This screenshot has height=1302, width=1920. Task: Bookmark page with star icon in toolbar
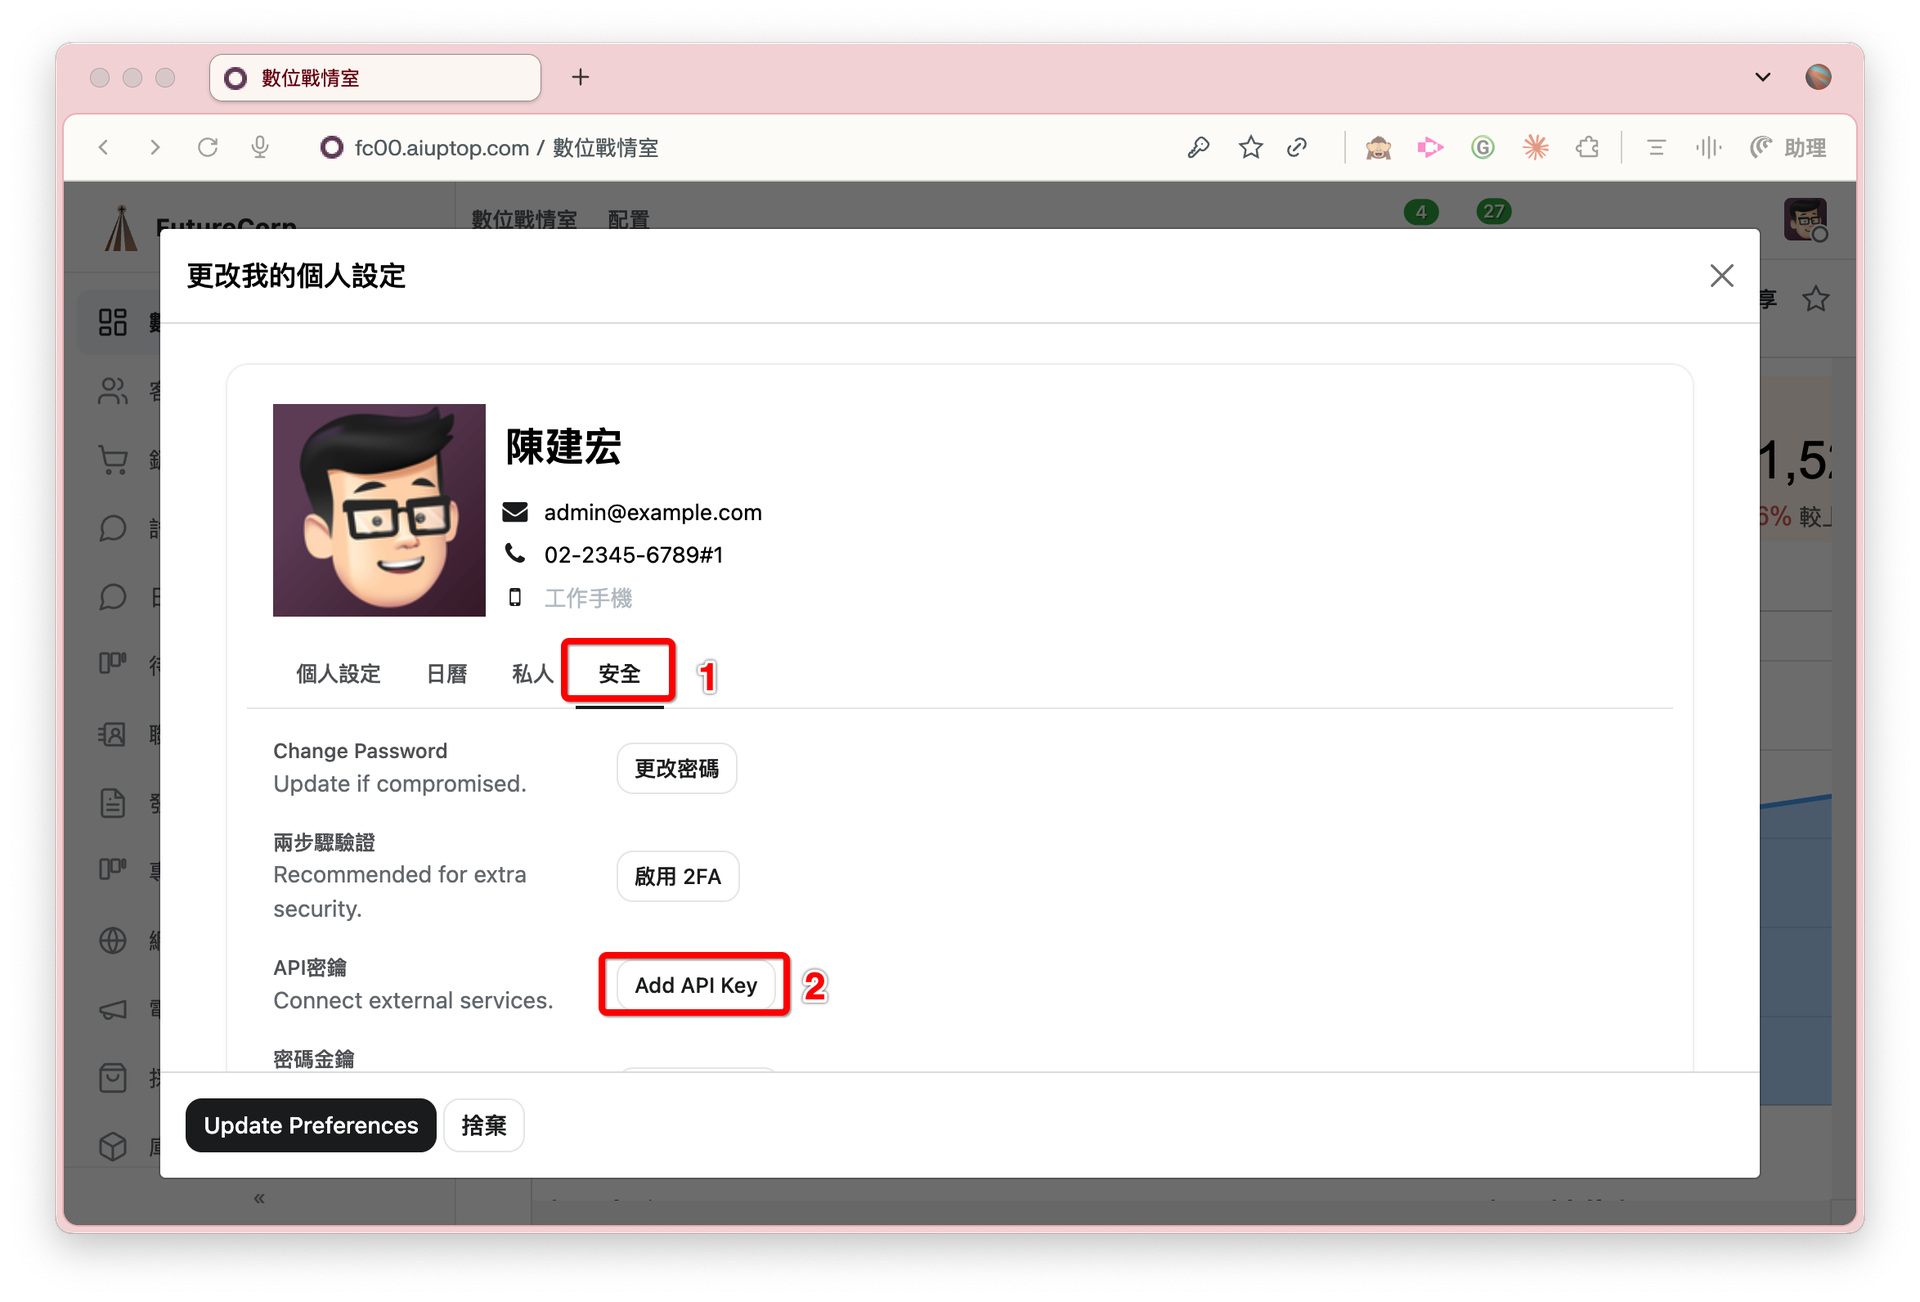pos(1250,148)
